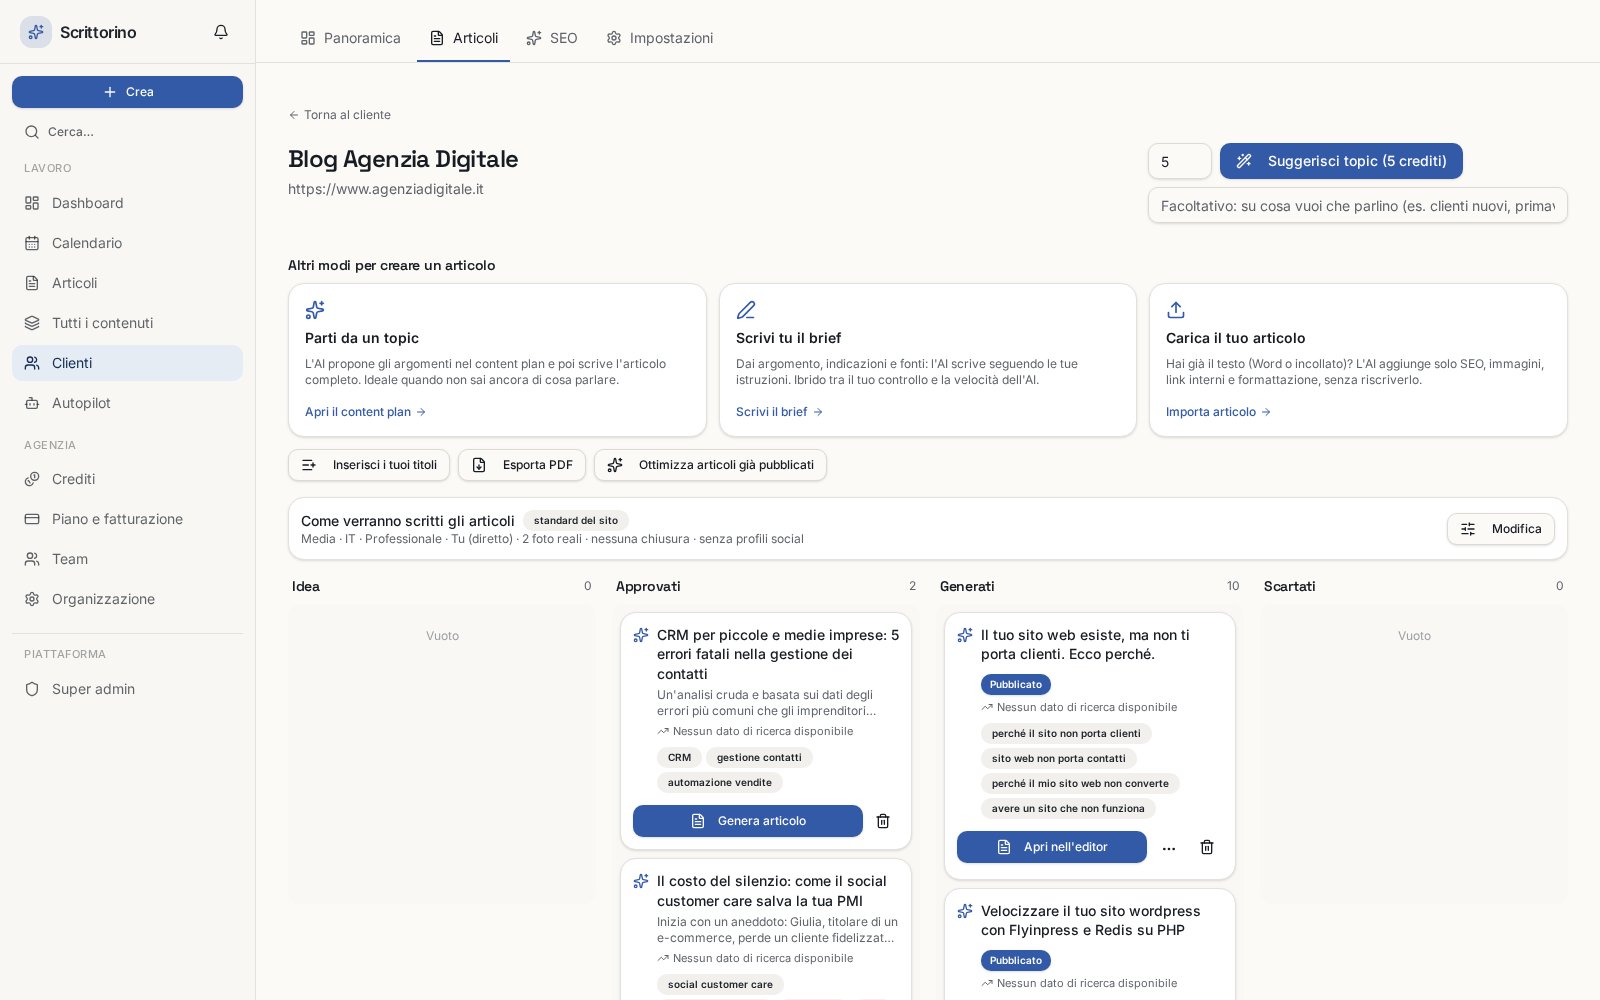Select the Panoramica tab
Image resolution: width=1600 pixels, height=1000 pixels.
[x=351, y=38]
